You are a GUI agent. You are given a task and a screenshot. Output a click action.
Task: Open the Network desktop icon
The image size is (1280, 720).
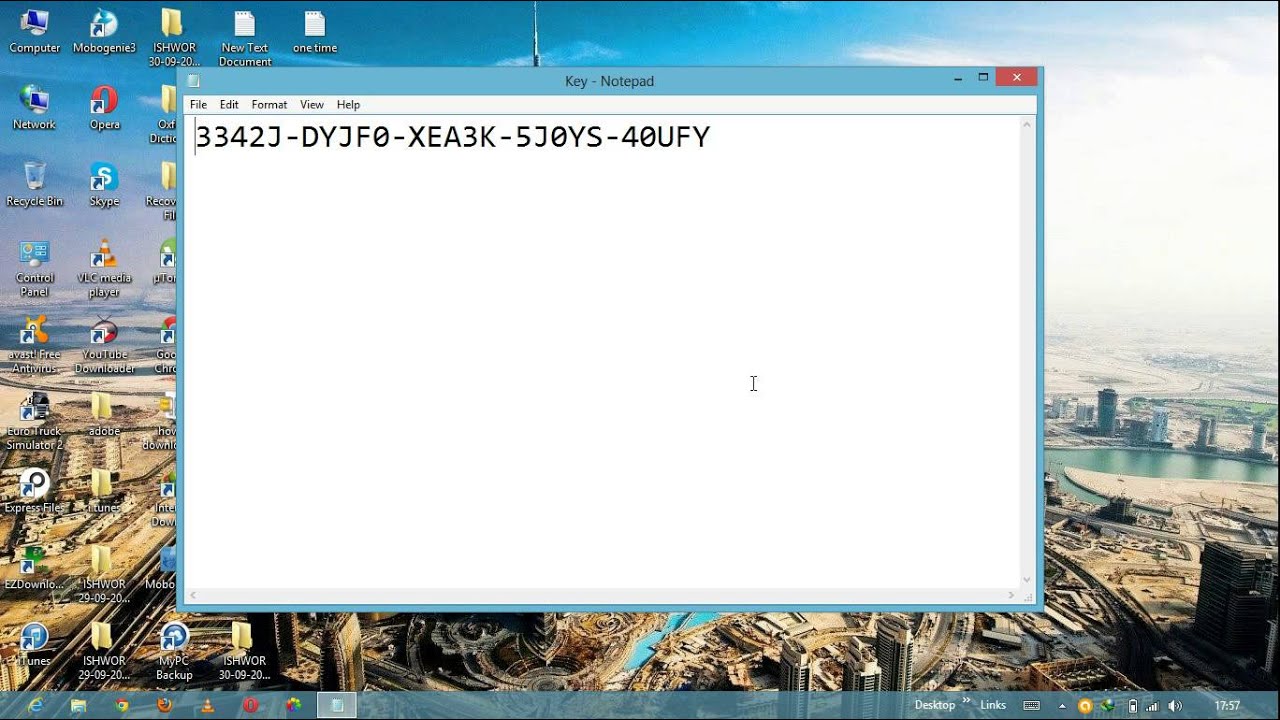click(x=34, y=107)
